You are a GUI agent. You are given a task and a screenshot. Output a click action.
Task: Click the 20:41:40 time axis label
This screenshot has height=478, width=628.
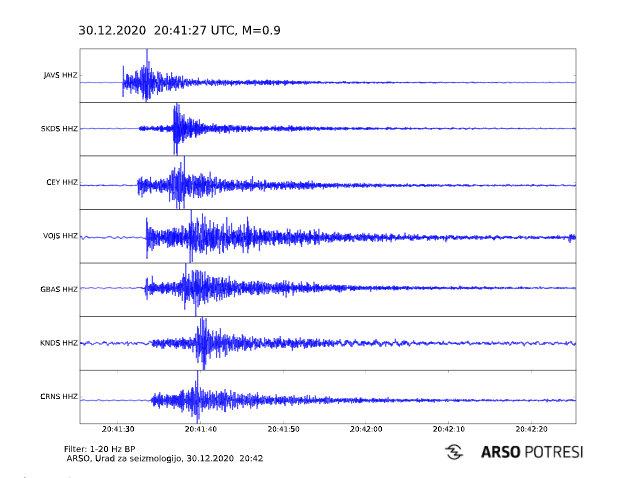pyautogui.click(x=201, y=428)
